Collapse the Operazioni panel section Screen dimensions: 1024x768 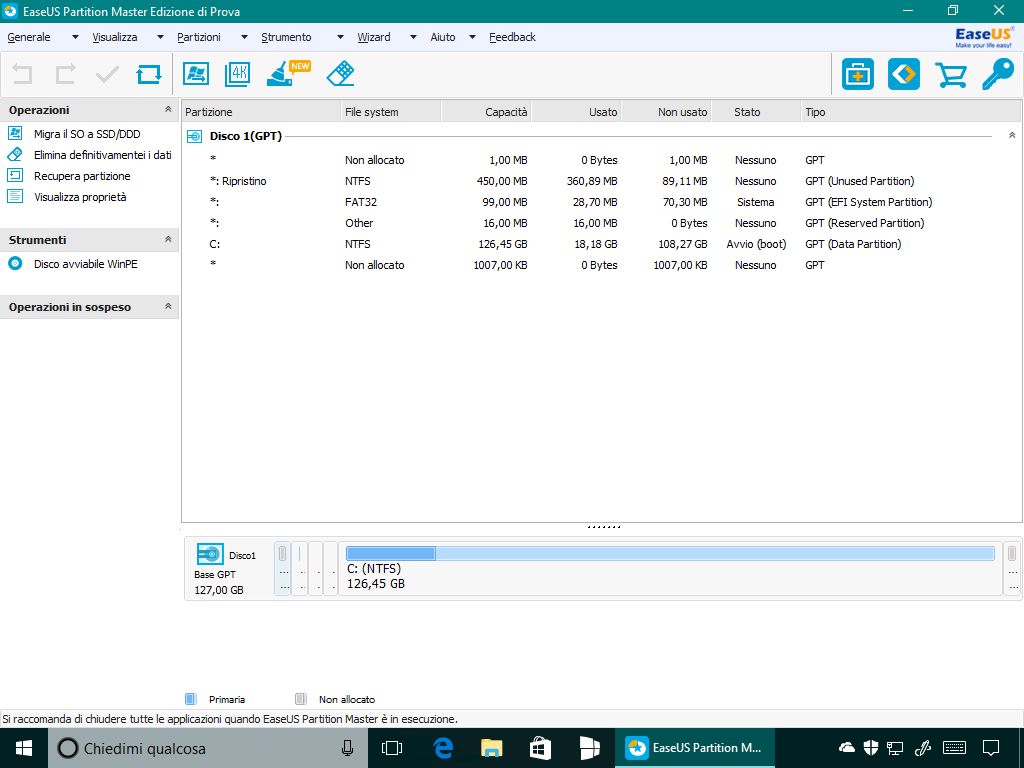click(168, 110)
